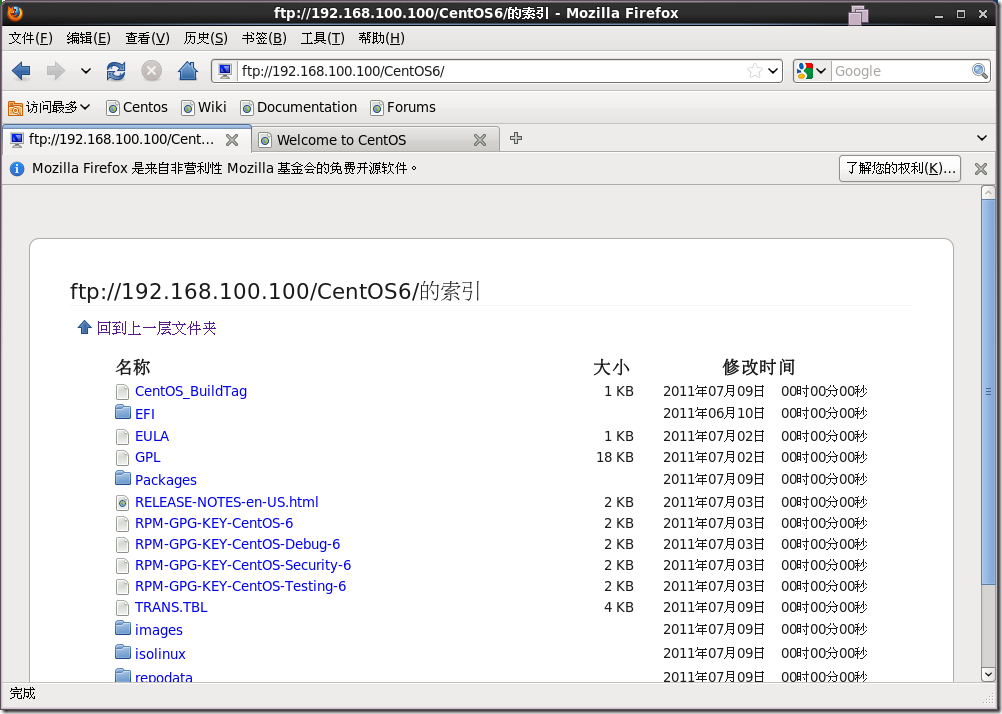The image size is (1002, 714).
Task: Click 了解您的权利(K)… button
Action: [x=900, y=169]
